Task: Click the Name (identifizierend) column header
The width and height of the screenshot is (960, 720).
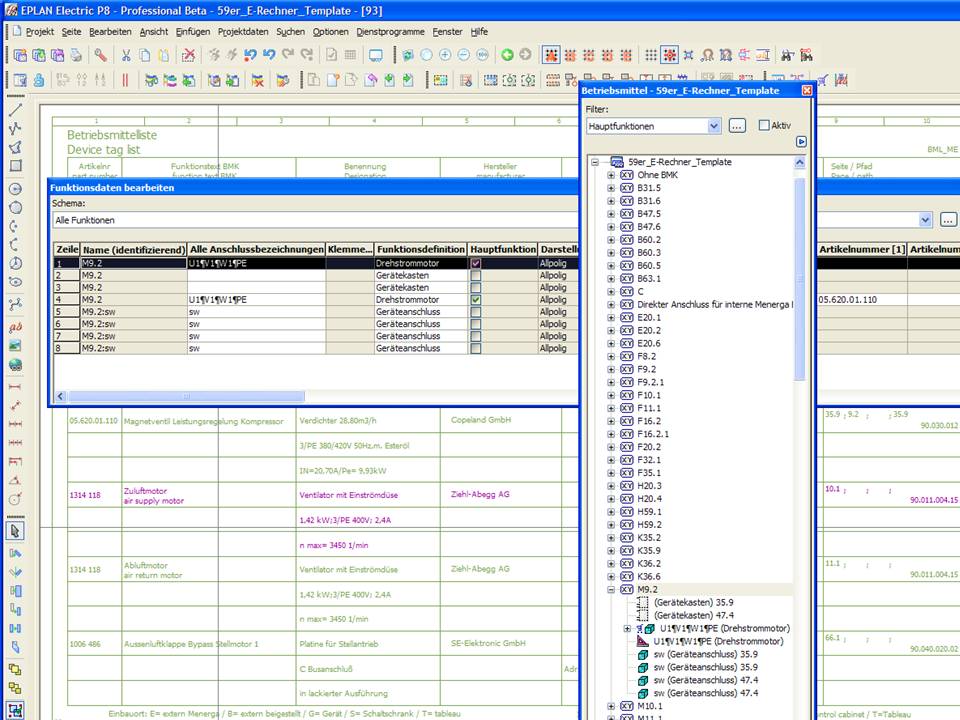Action: [133, 249]
